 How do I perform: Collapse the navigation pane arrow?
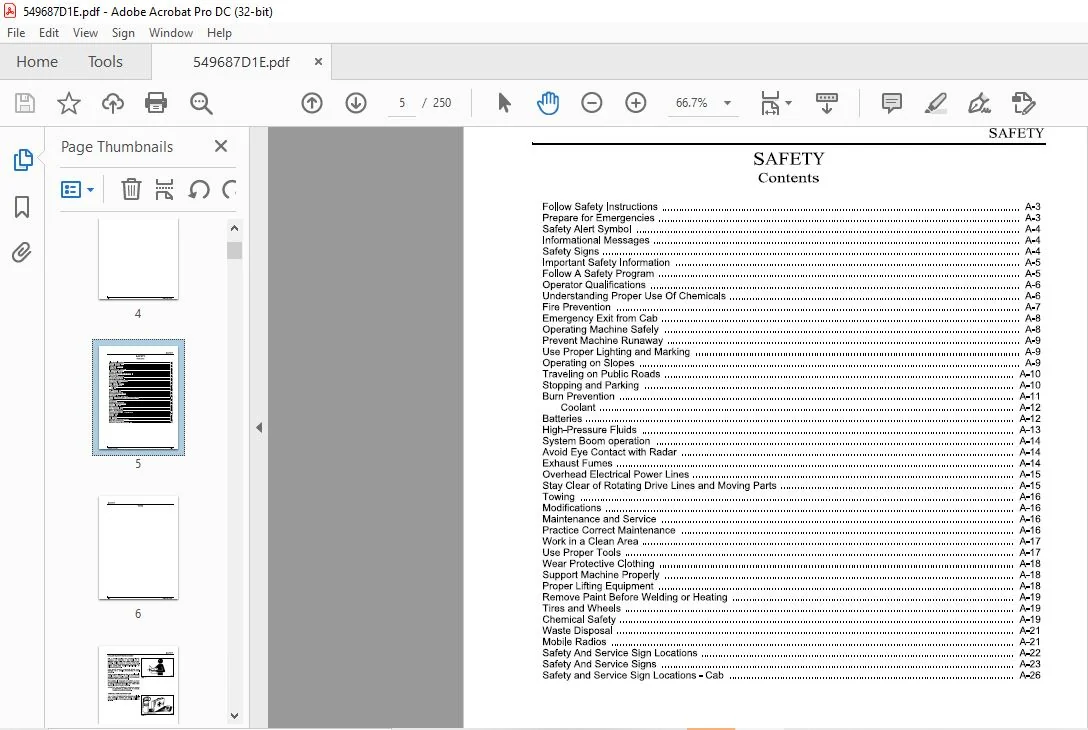[259, 427]
